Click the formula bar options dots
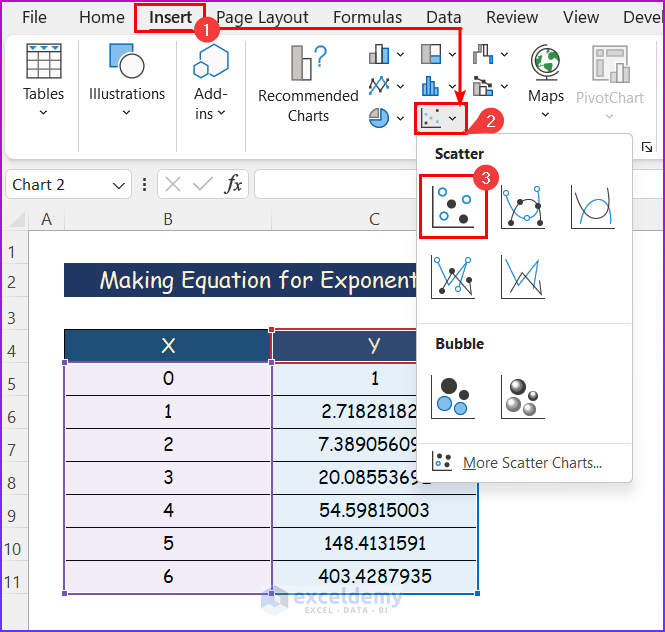Screen dimensions: 665x632 point(145,185)
